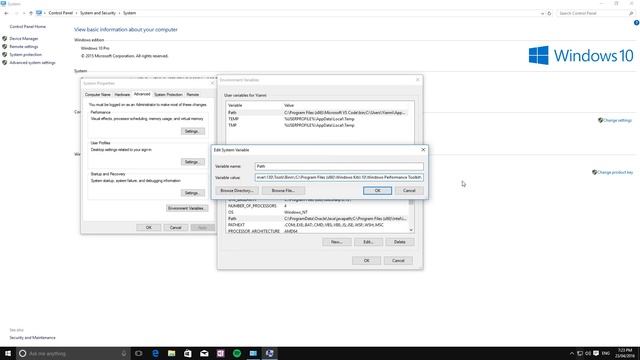Open the Store taskbar icon
Viewport: 640px width, 360px height.
tap(188, 353)
